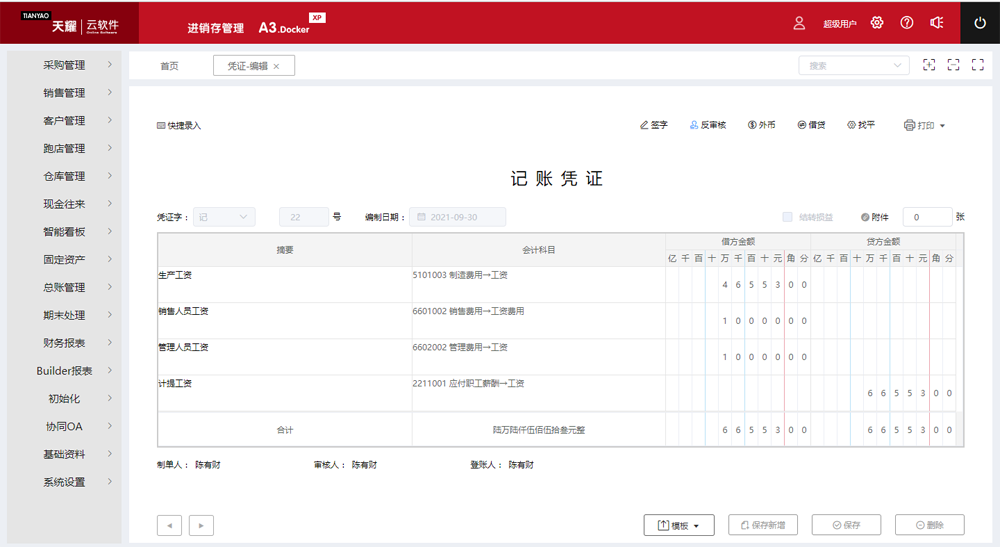This screenshot has height=547, width=1000.
Task: Open the 模板 template dropdown
Action: point(678,525)
